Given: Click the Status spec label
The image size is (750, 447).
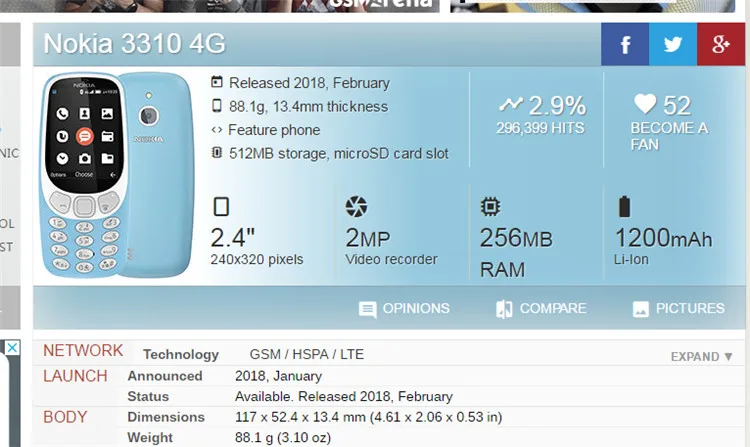Looking at the screenshot, I should [x=148, y=396].
